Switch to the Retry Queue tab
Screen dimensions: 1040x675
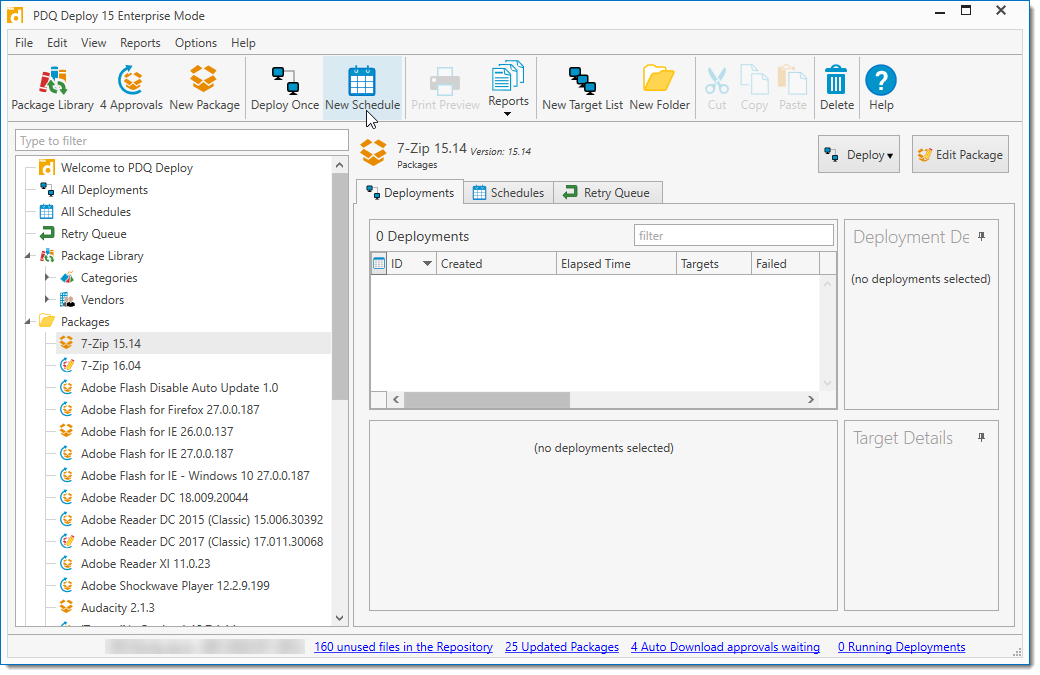coord(608,192)
